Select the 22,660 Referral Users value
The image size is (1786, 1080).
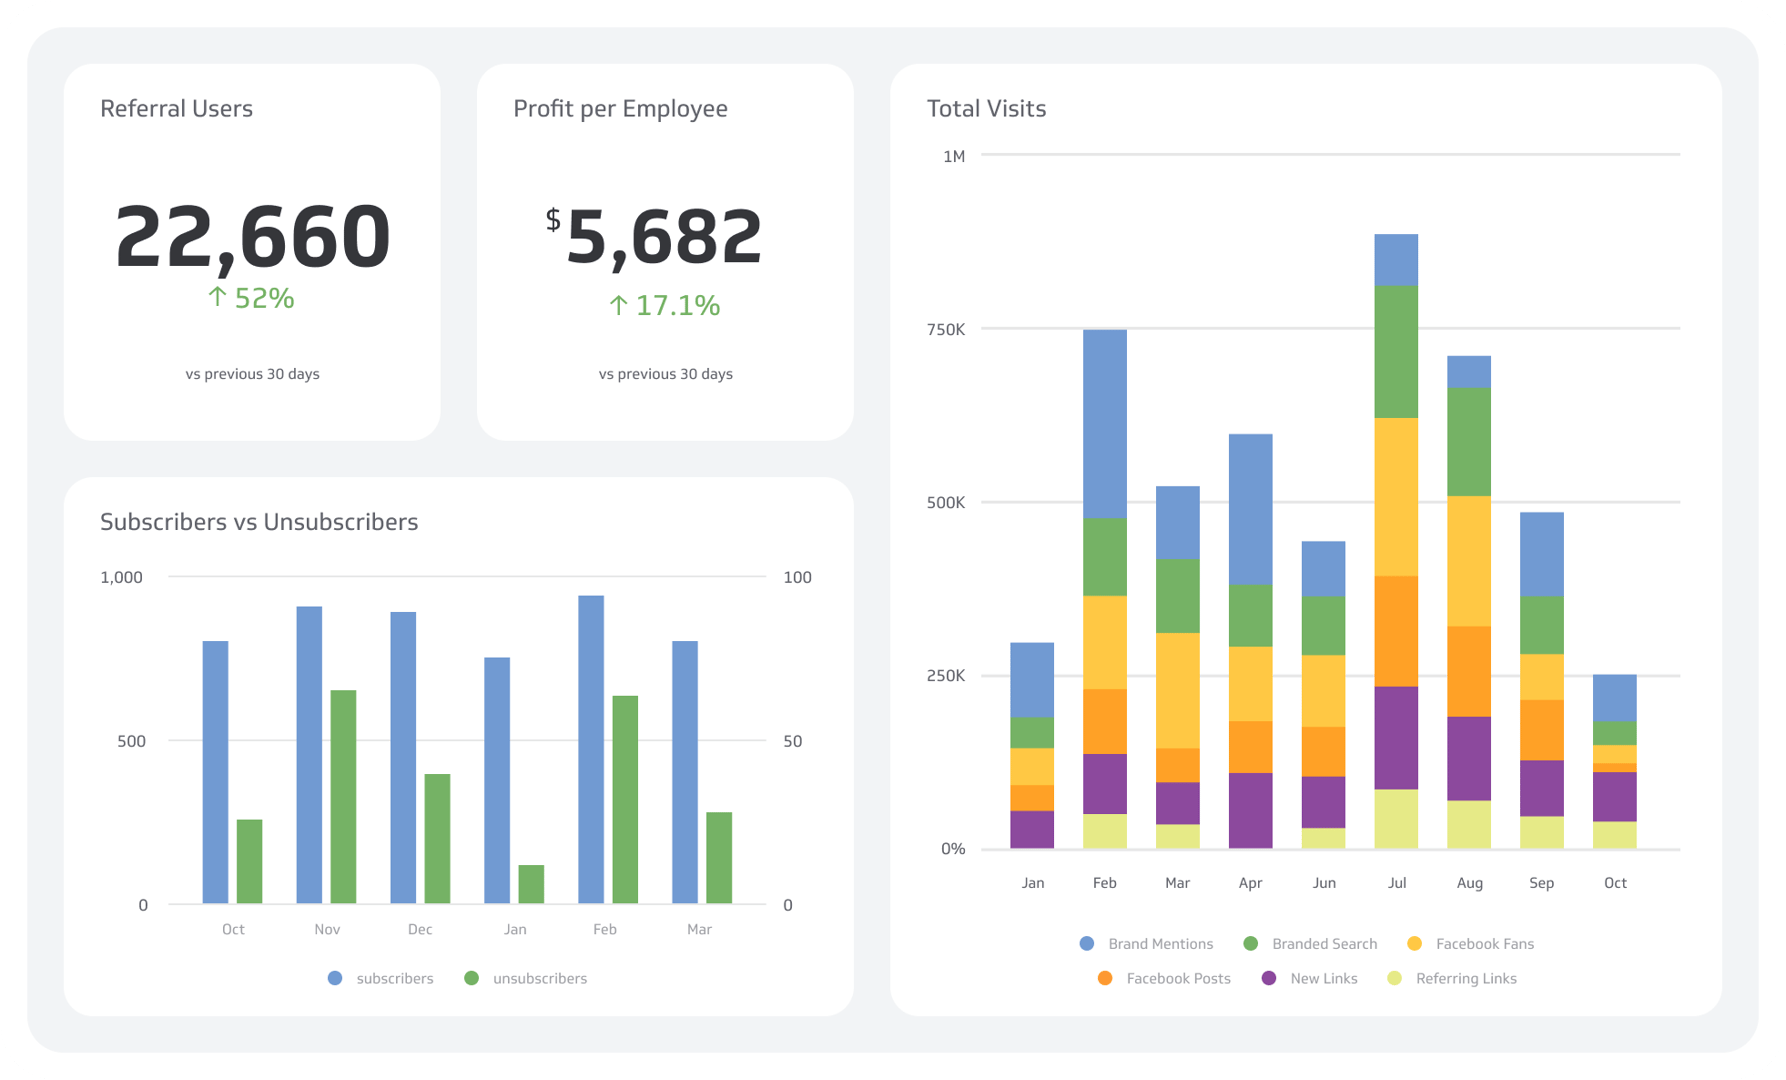[252, 237]
